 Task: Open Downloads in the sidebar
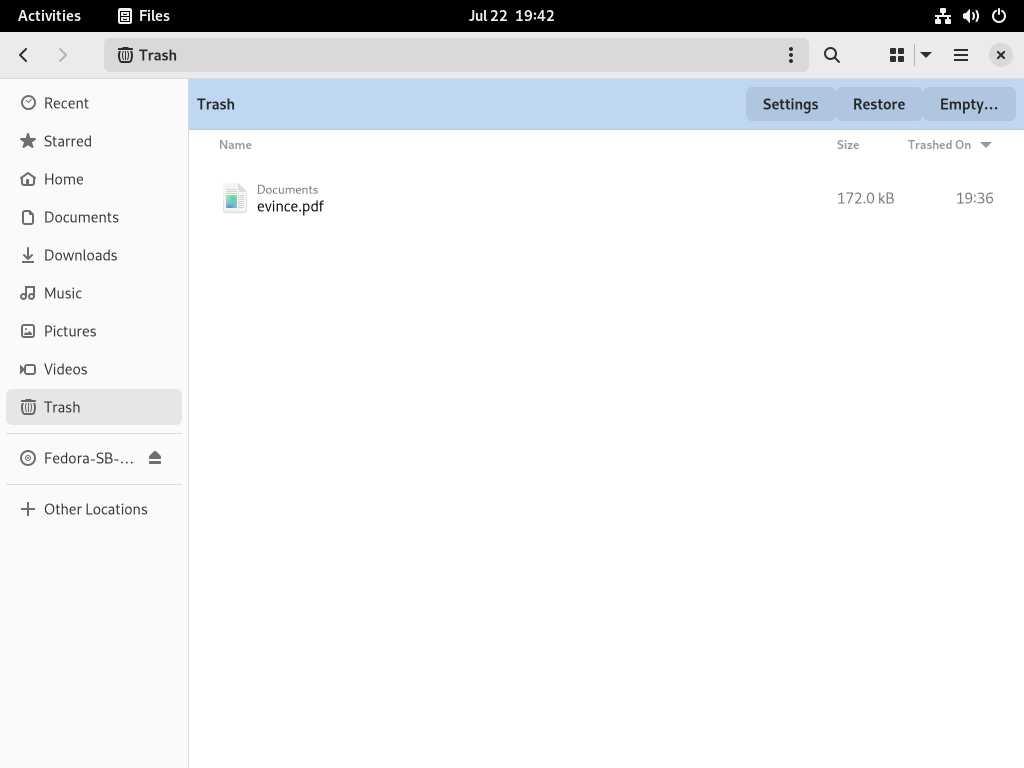94,255
